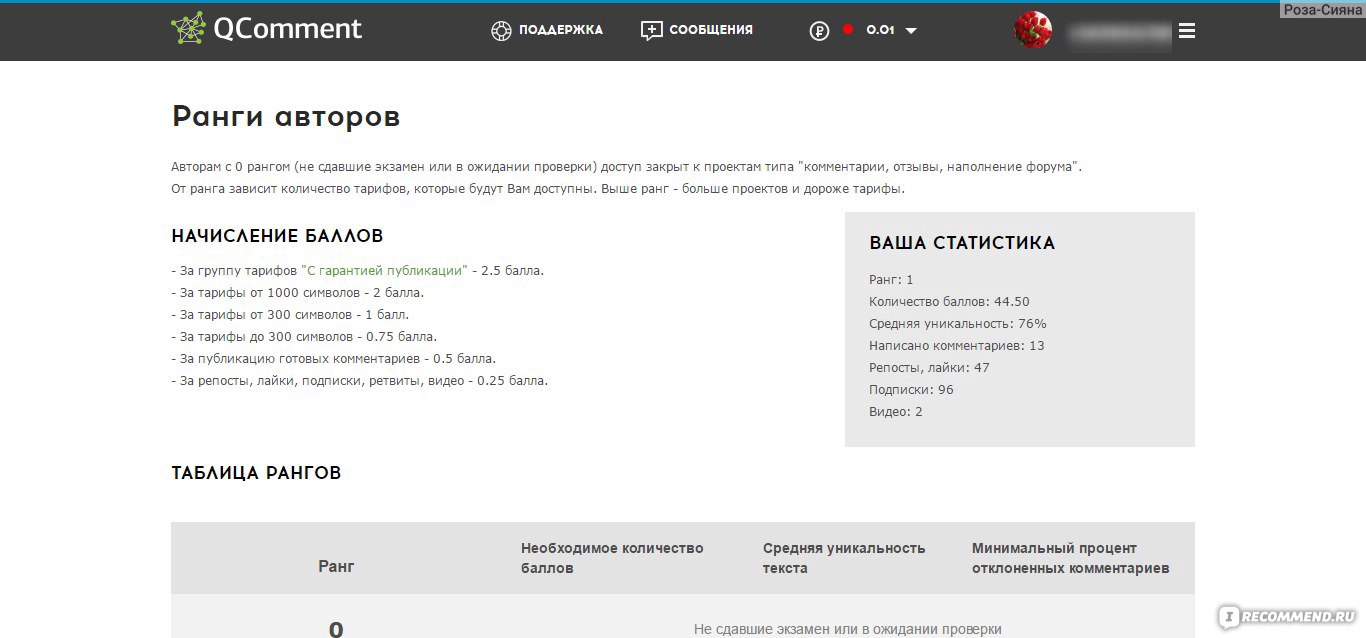
Task: Click the 0.01 balance amount
Action: [880, 30]
